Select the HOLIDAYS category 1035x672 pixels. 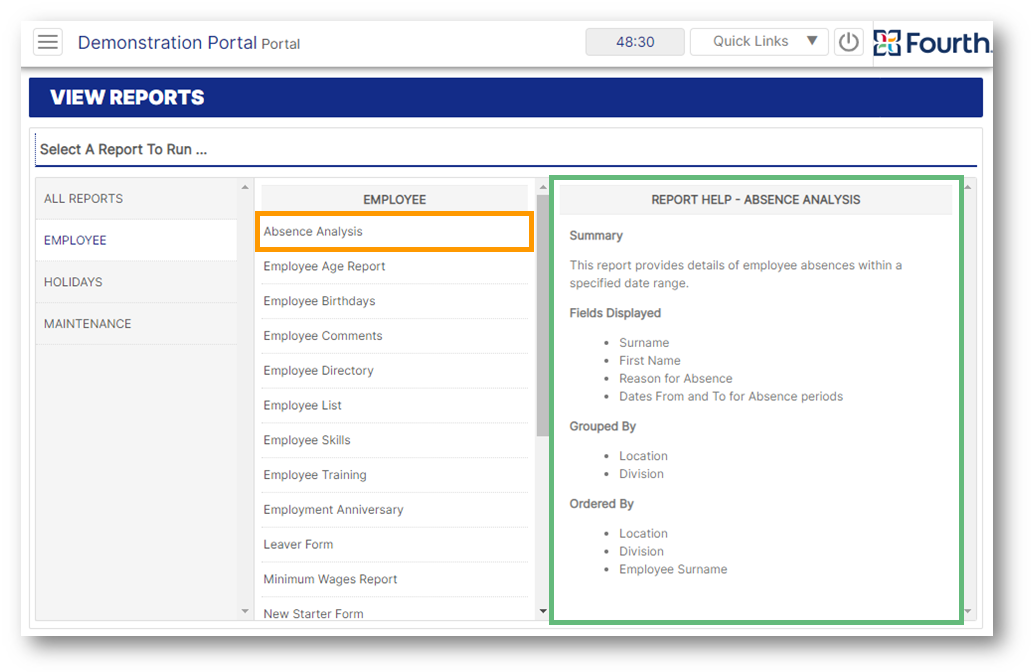click(x=137, y=282)
